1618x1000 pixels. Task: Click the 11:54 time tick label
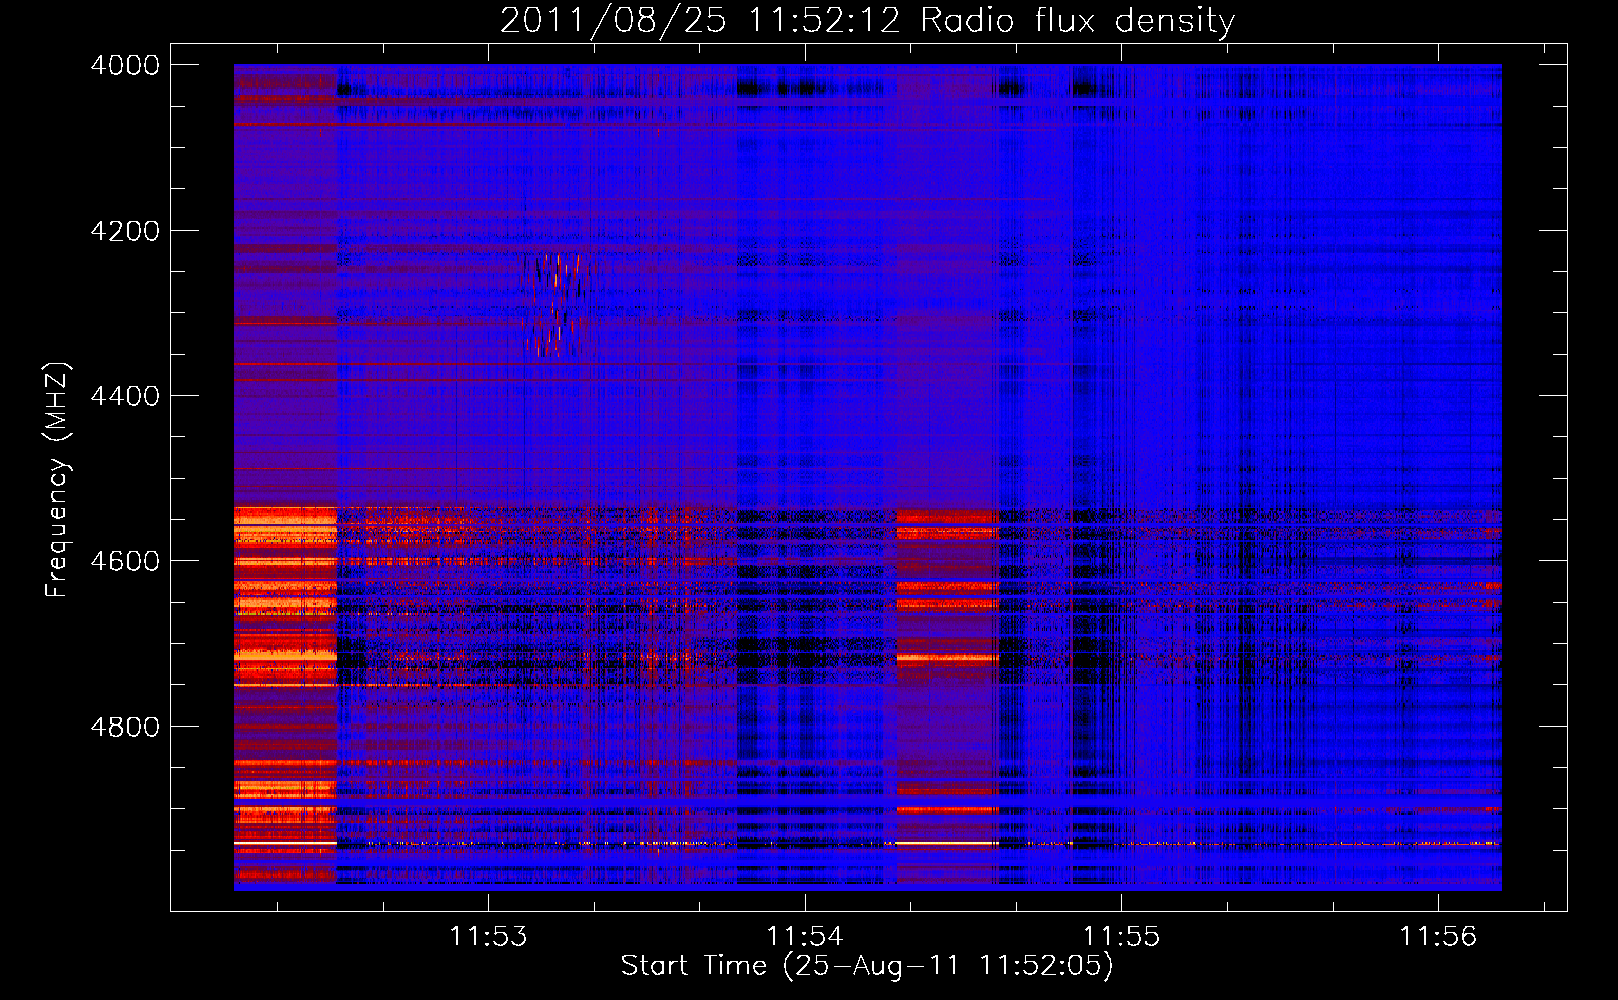[805, 937]
